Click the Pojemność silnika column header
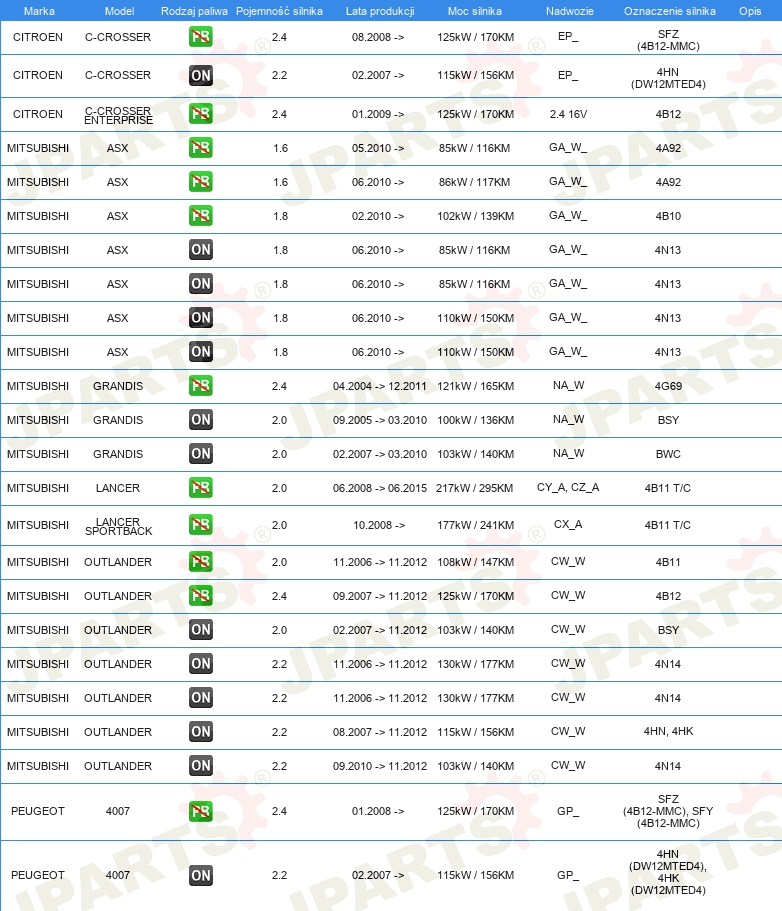 pos(279,11)
